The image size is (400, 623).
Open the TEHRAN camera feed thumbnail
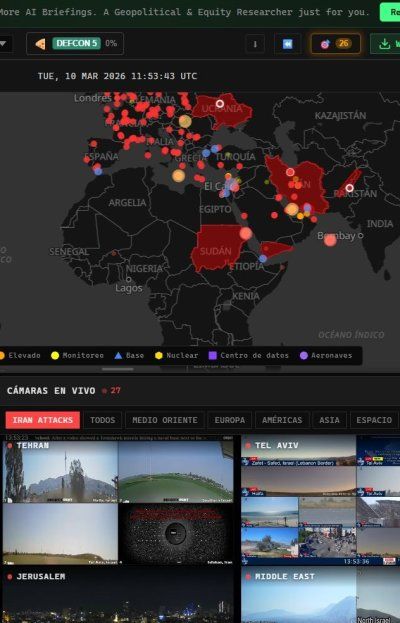60,472
